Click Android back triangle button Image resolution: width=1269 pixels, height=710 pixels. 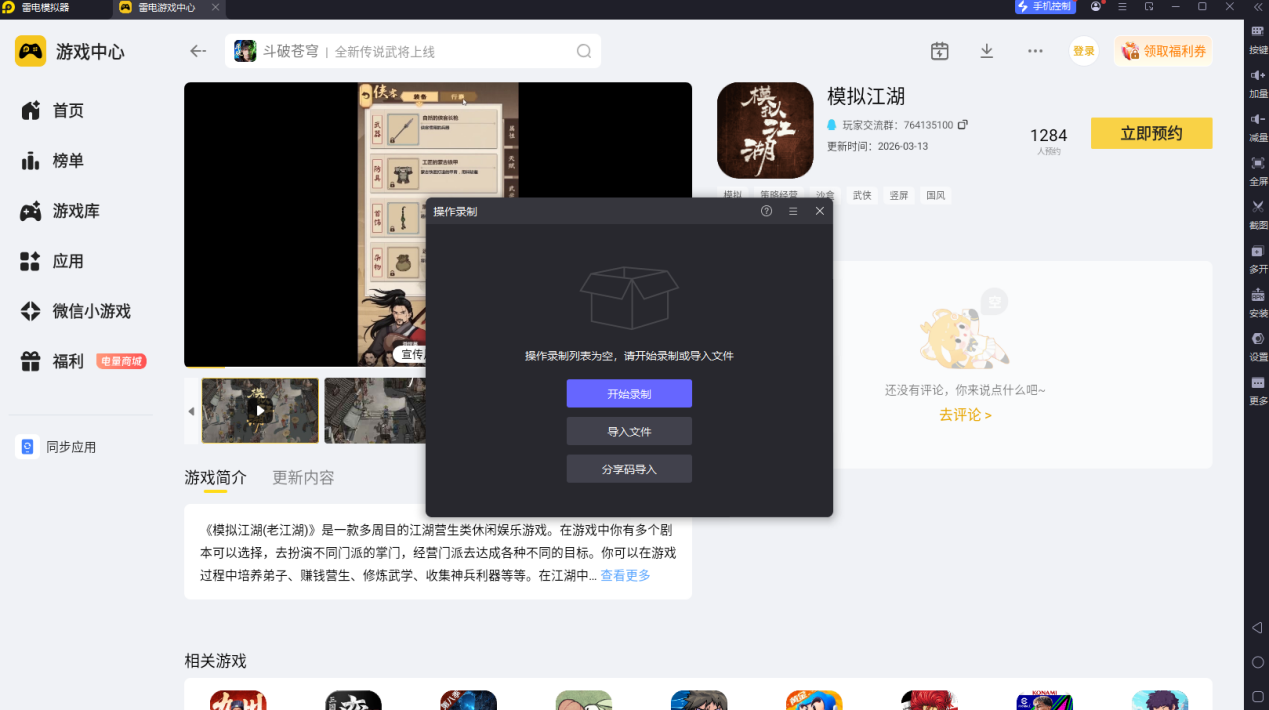tap(1258, 628)
